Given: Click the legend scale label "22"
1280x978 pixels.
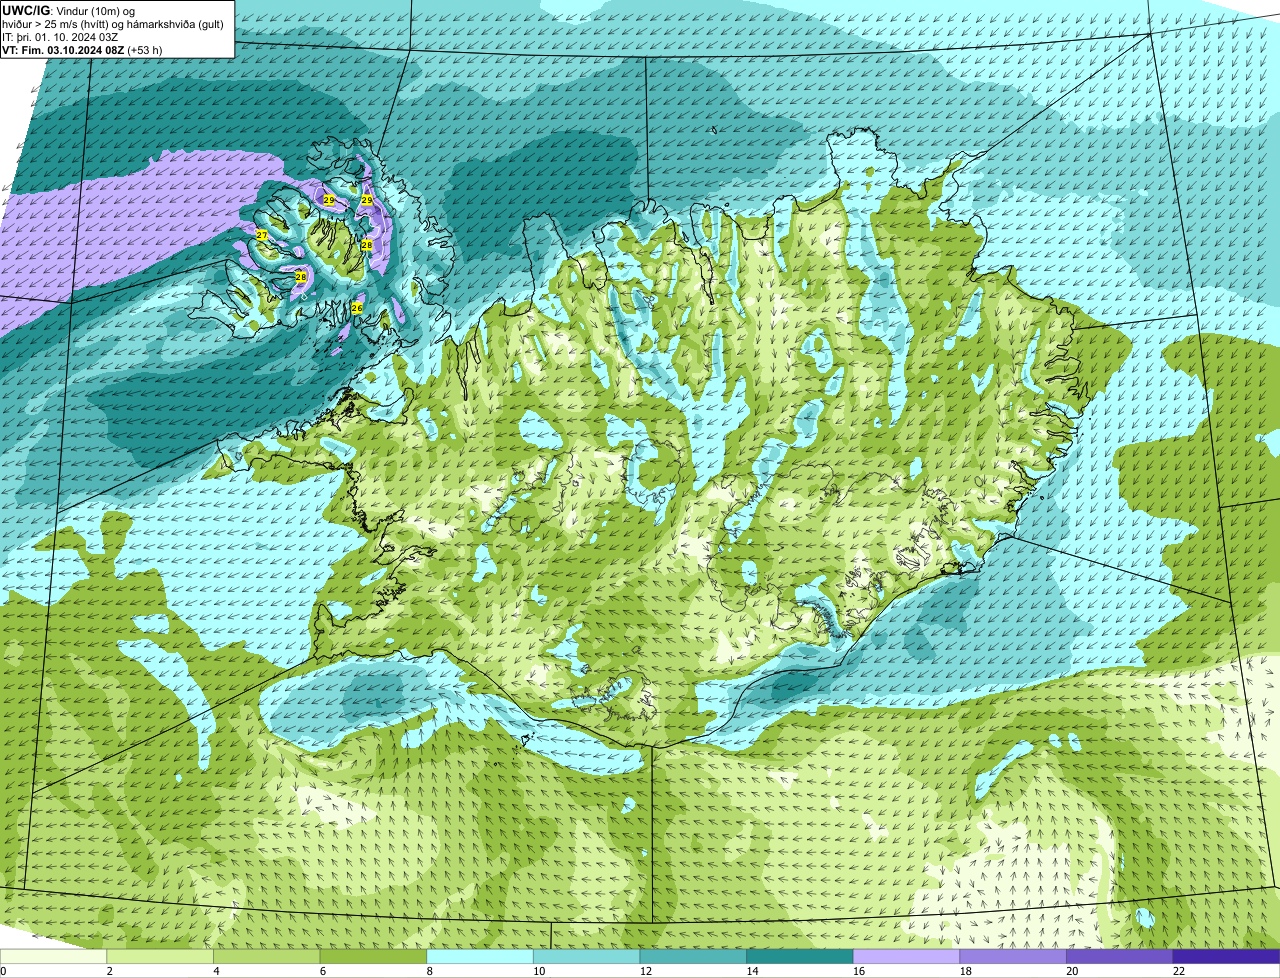Looking at the screenshot, I should pos(1179,971).
